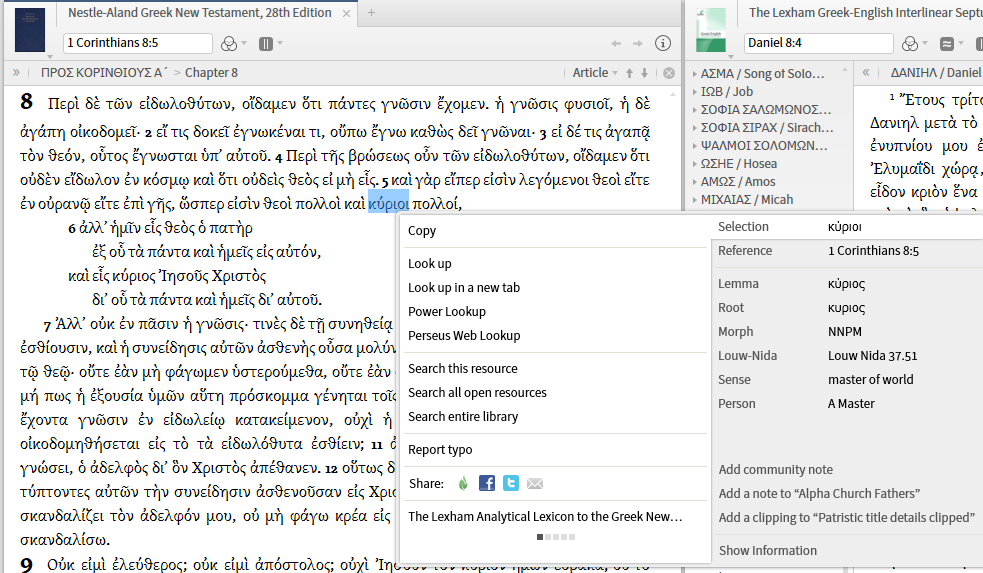Go forward with right arrow in Nestle-Aland toolbar
The width and height of the screenshot is (983, 573).
point(638,43)
